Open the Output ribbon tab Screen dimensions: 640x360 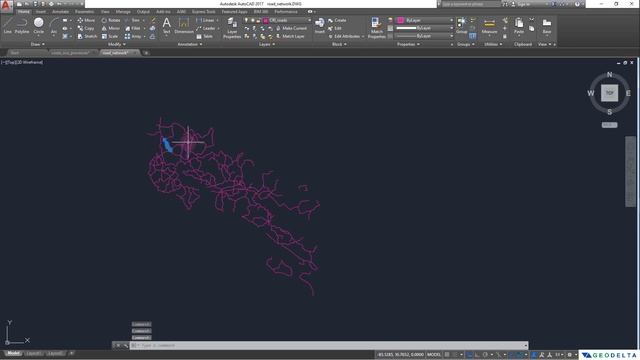143,12
